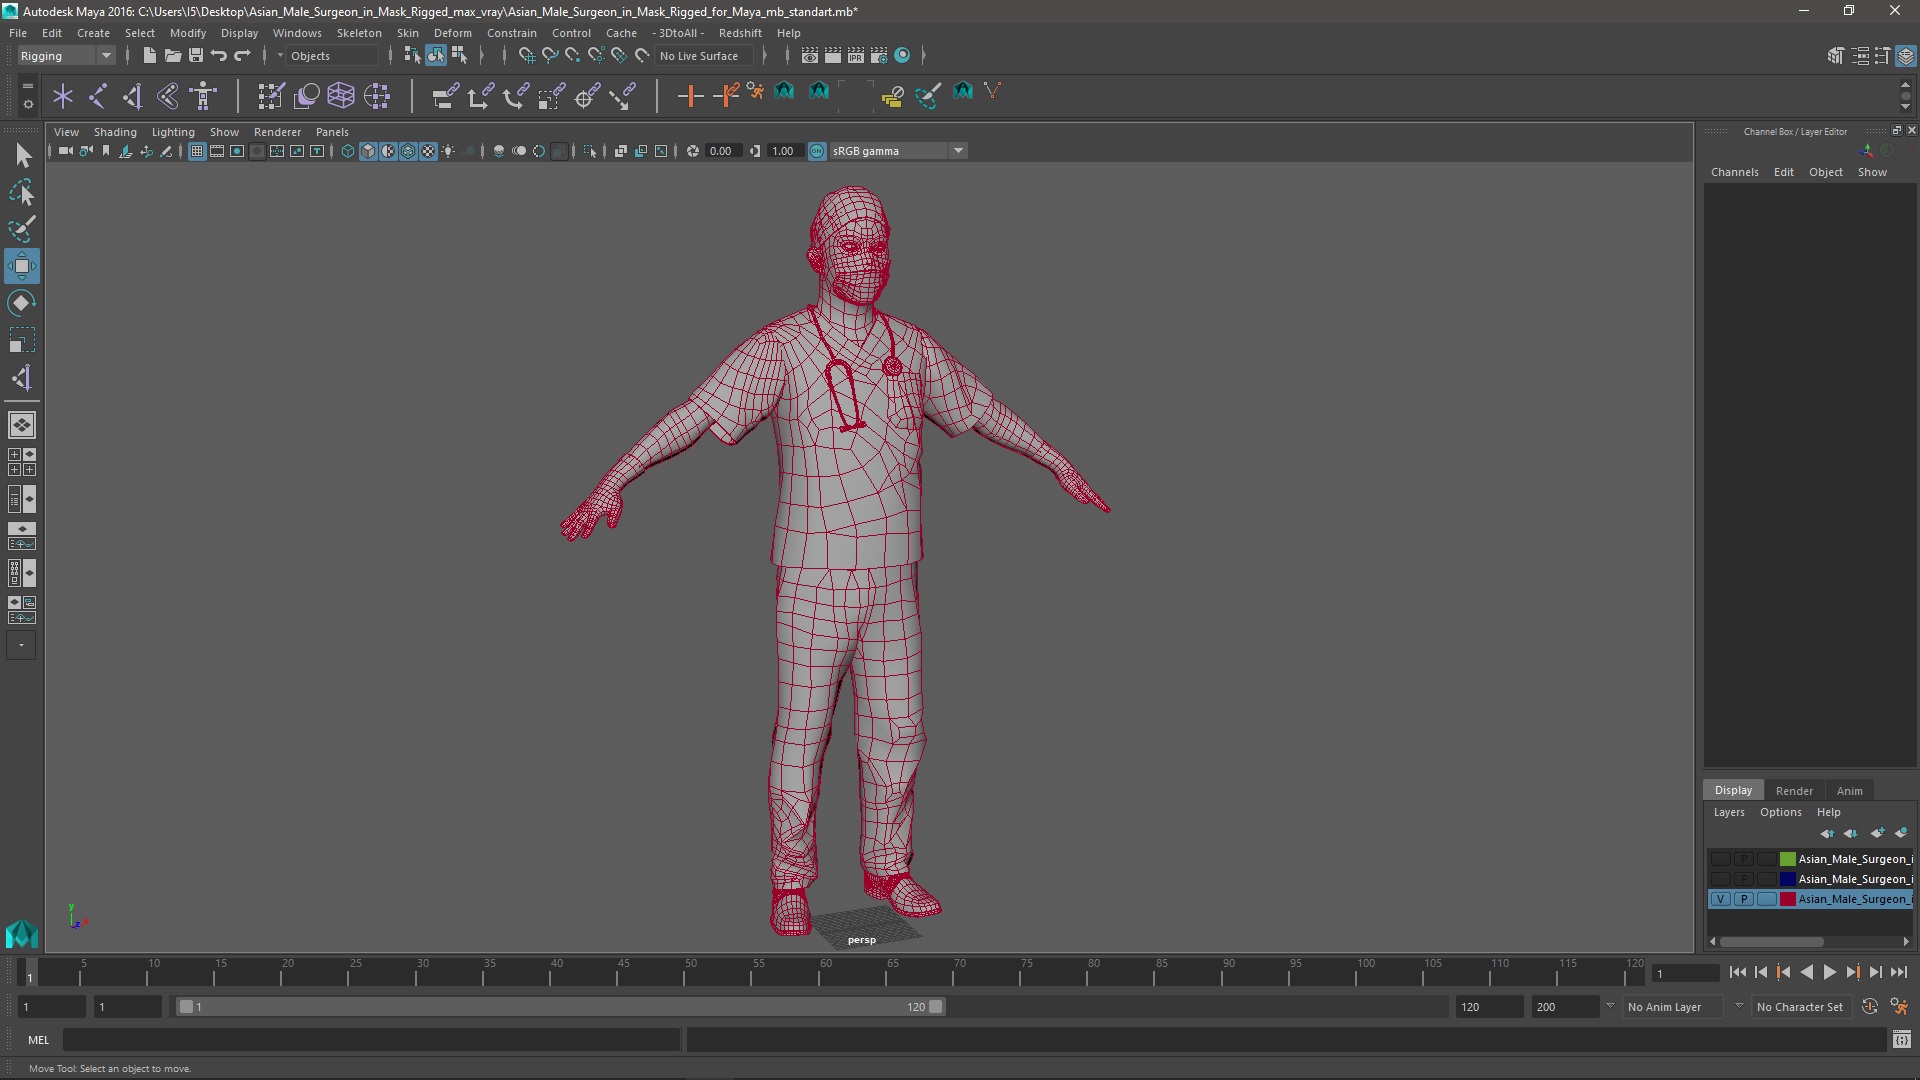Open the Renderer menu in viewport
The image size is (1920, 1080).
[x=277, y=131]
